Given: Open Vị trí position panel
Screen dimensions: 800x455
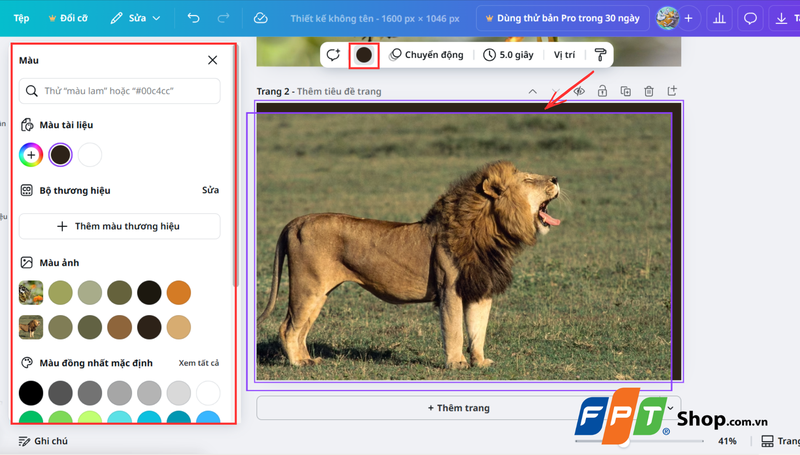Looking at the screenshot, I should pyautogui.click(x=564, y=55).
